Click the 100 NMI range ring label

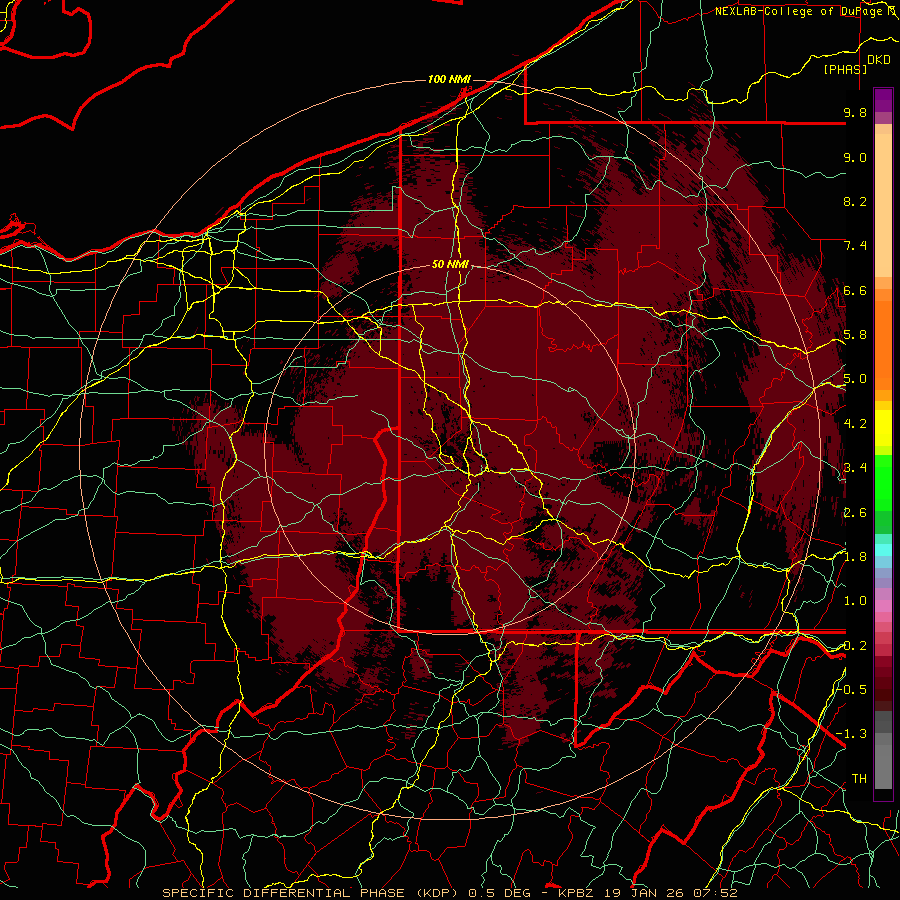pos(449,79)
